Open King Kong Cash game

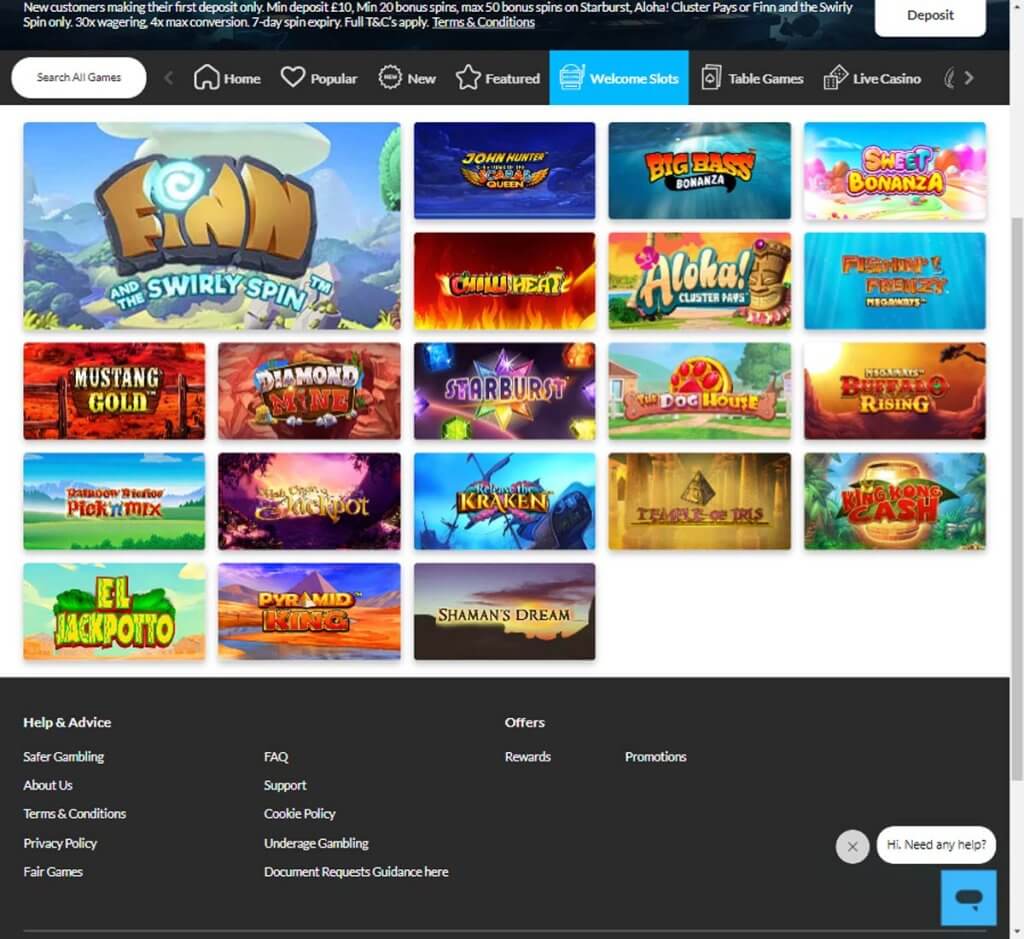pos(895,501)
